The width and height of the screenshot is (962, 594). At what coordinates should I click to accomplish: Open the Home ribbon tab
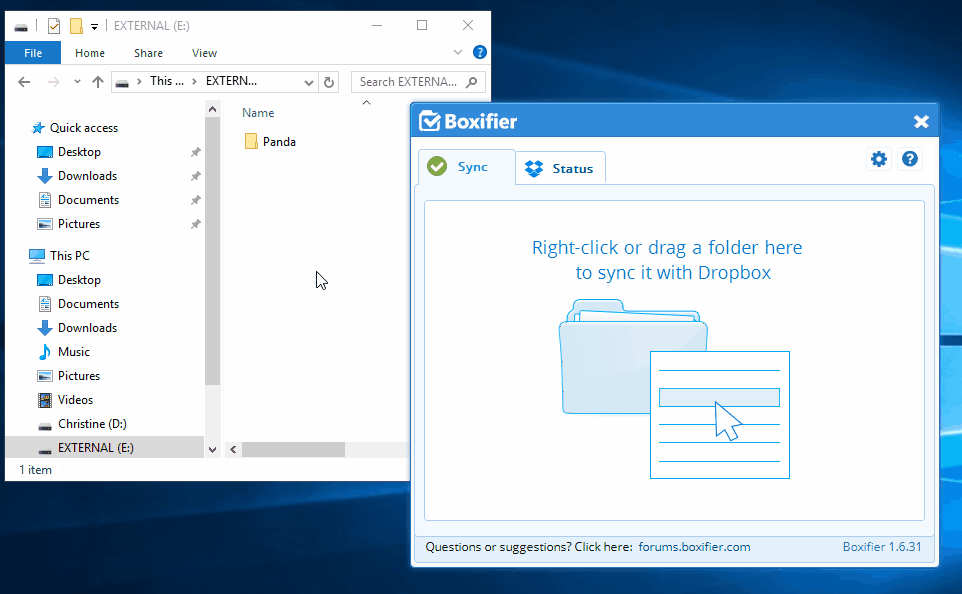[x=90, y=53]
